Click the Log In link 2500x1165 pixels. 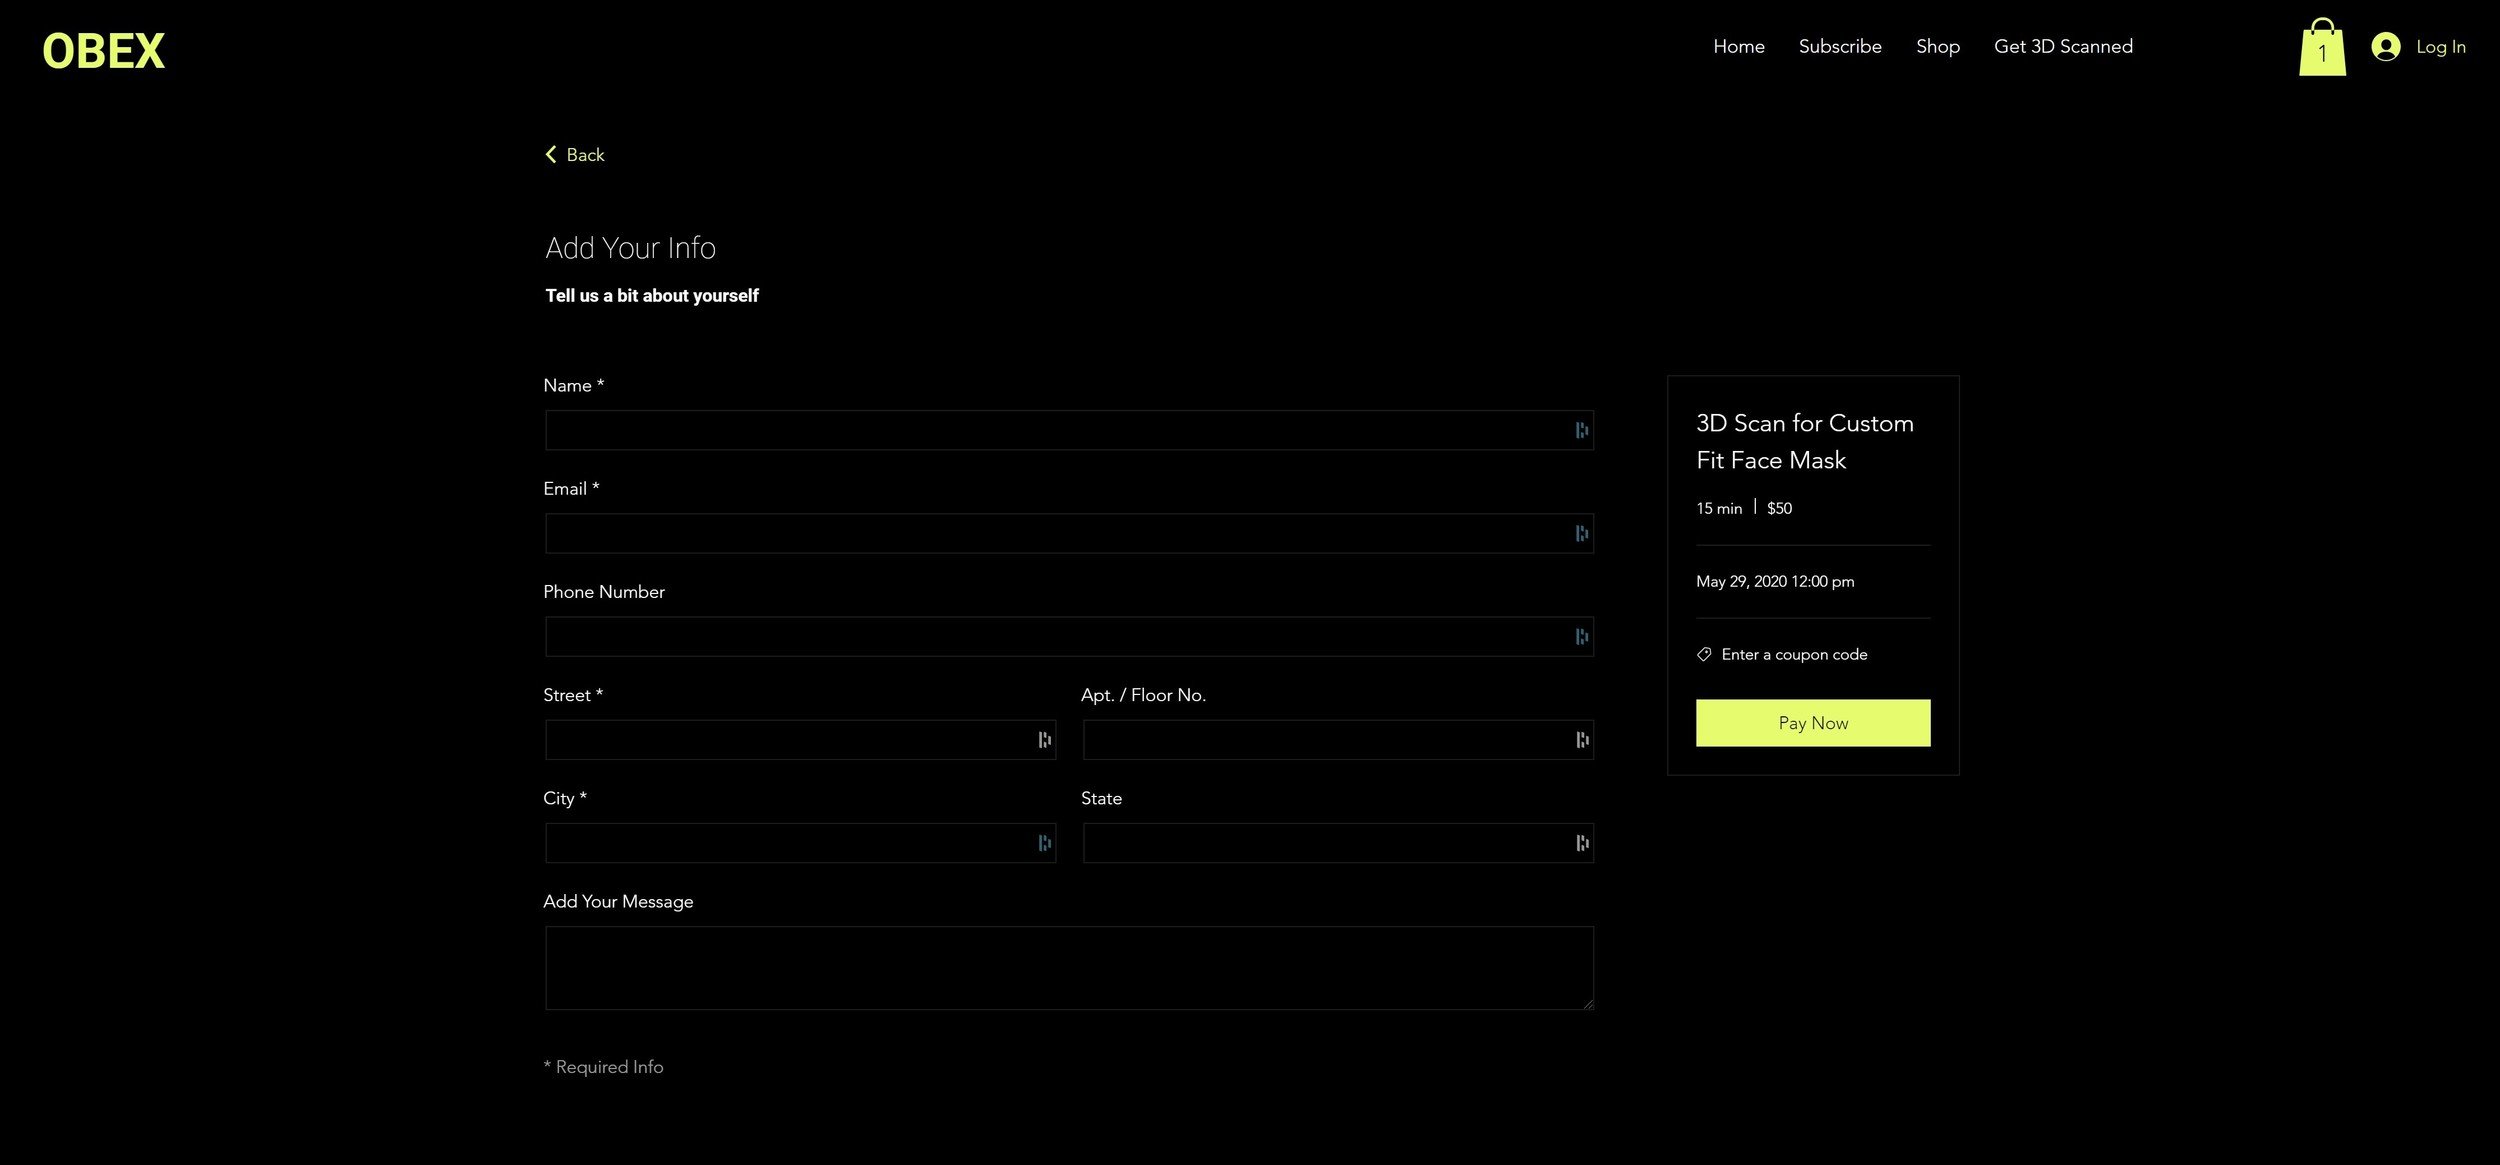coord(2440,46)
